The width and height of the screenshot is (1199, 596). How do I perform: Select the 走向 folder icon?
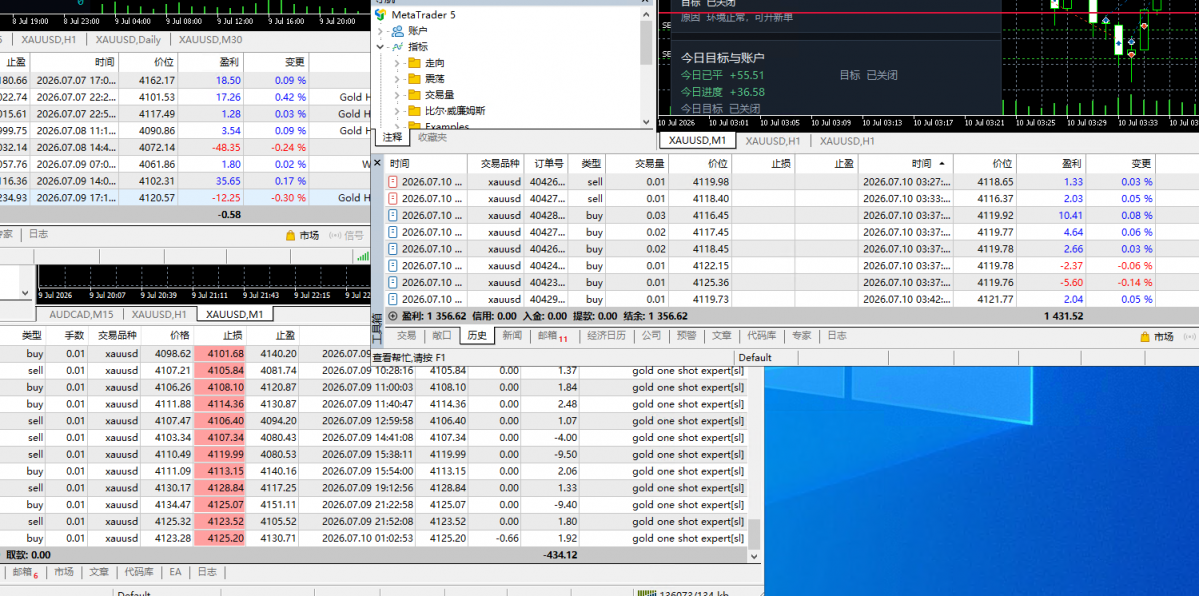click(x=414, y=63)
